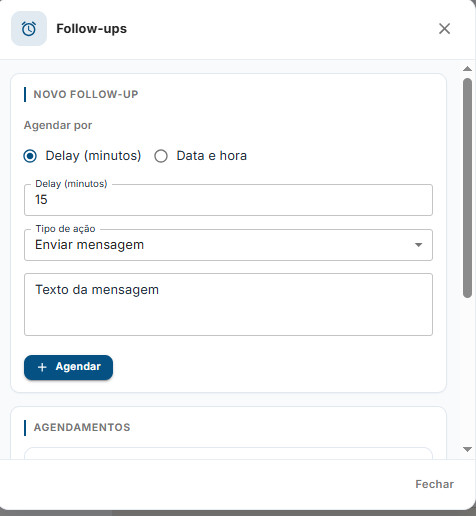Click the alarm clock Follow-ups icon
This screenshot has height=516, width=476.
pyautogui.click(x=29, y=29)
